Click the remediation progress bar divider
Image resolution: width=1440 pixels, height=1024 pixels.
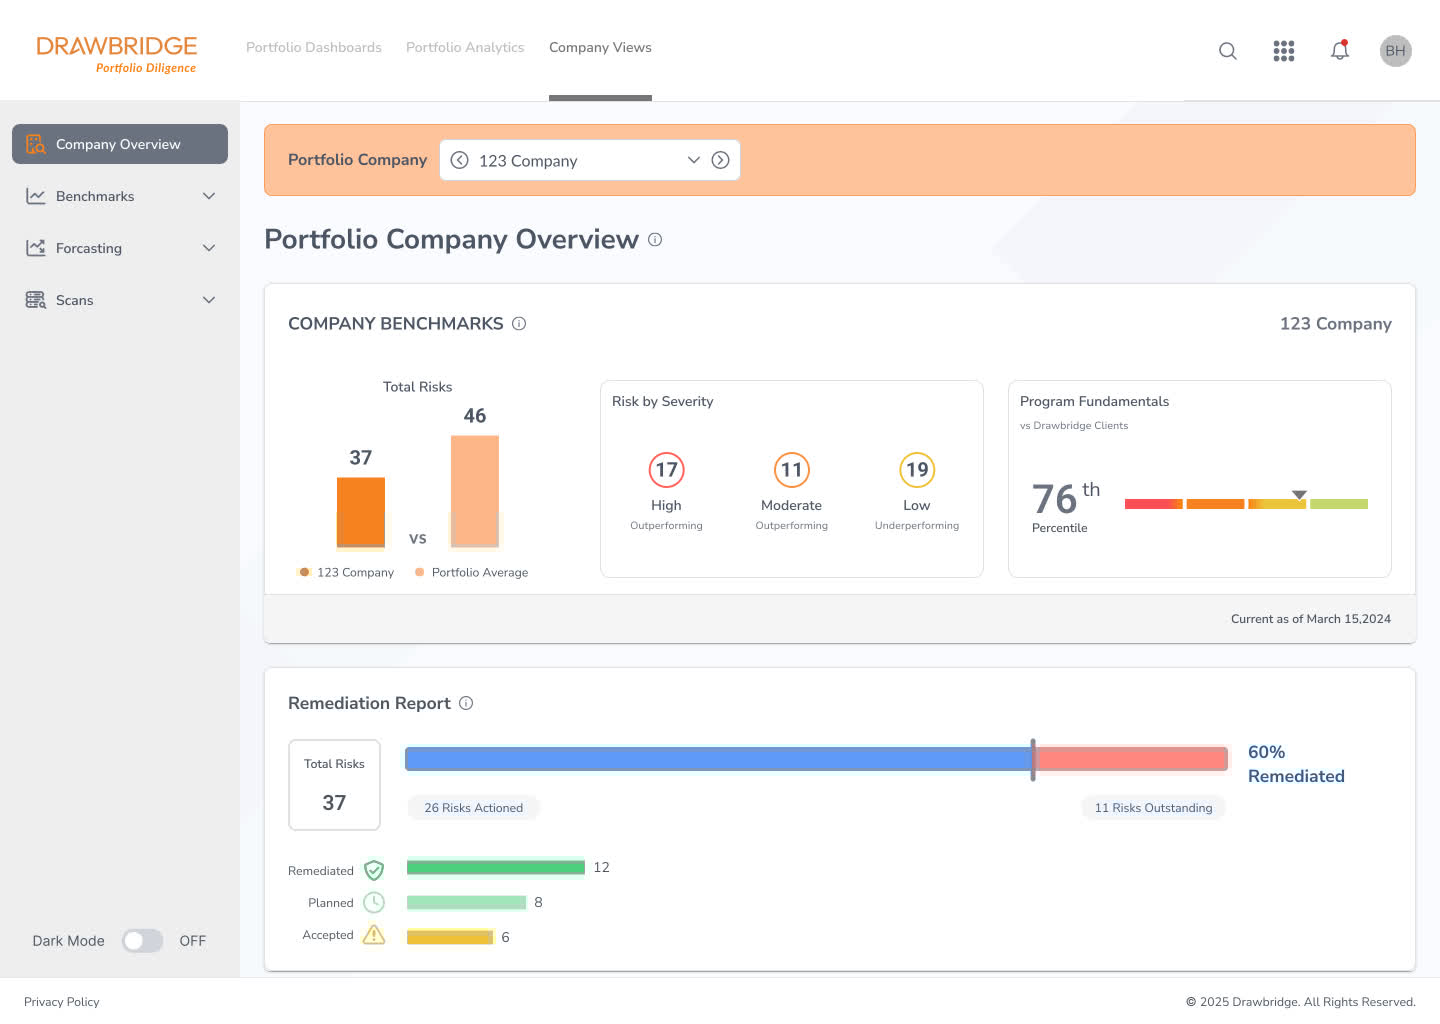pyautogui.click(x=1033, y=760)
